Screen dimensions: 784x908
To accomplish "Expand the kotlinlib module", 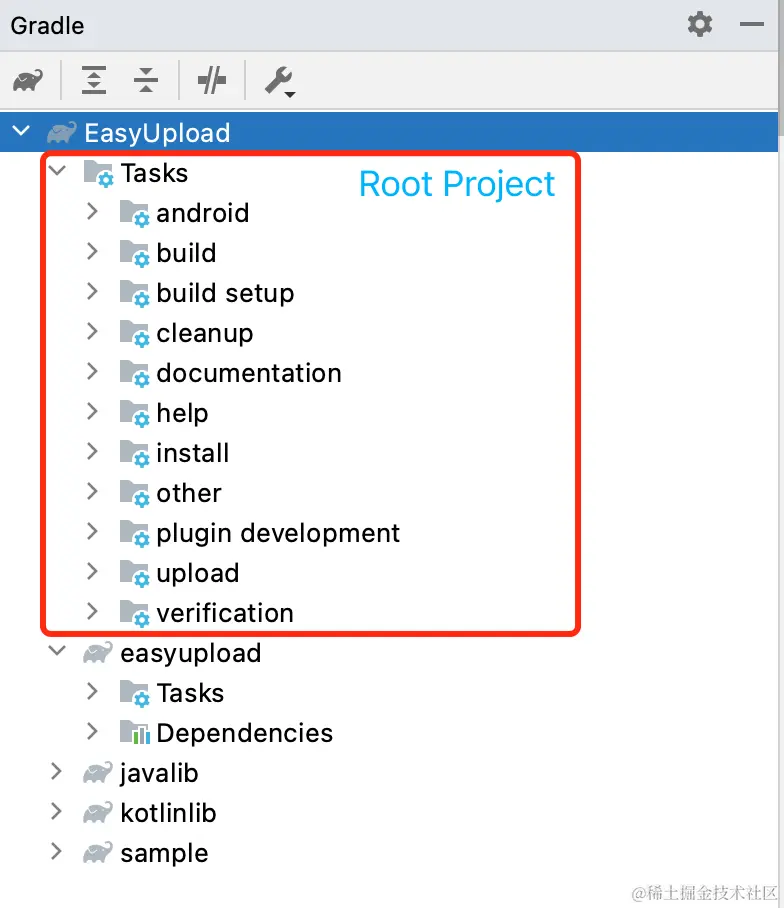I will tap(56, 811).
